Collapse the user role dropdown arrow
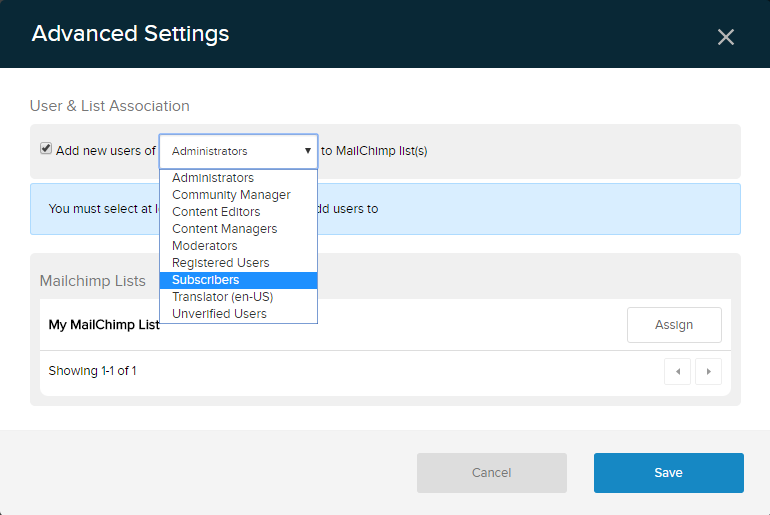Image resolution: width=770 pixels, height=515 pixels. (308, 151)
